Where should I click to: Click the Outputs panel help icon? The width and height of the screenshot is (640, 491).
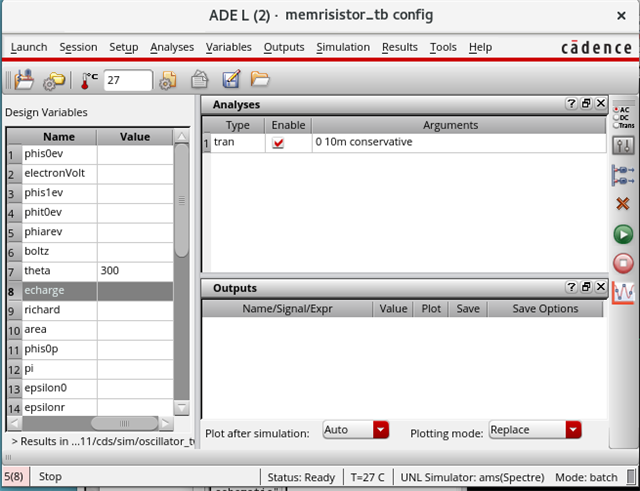(571, 287)
